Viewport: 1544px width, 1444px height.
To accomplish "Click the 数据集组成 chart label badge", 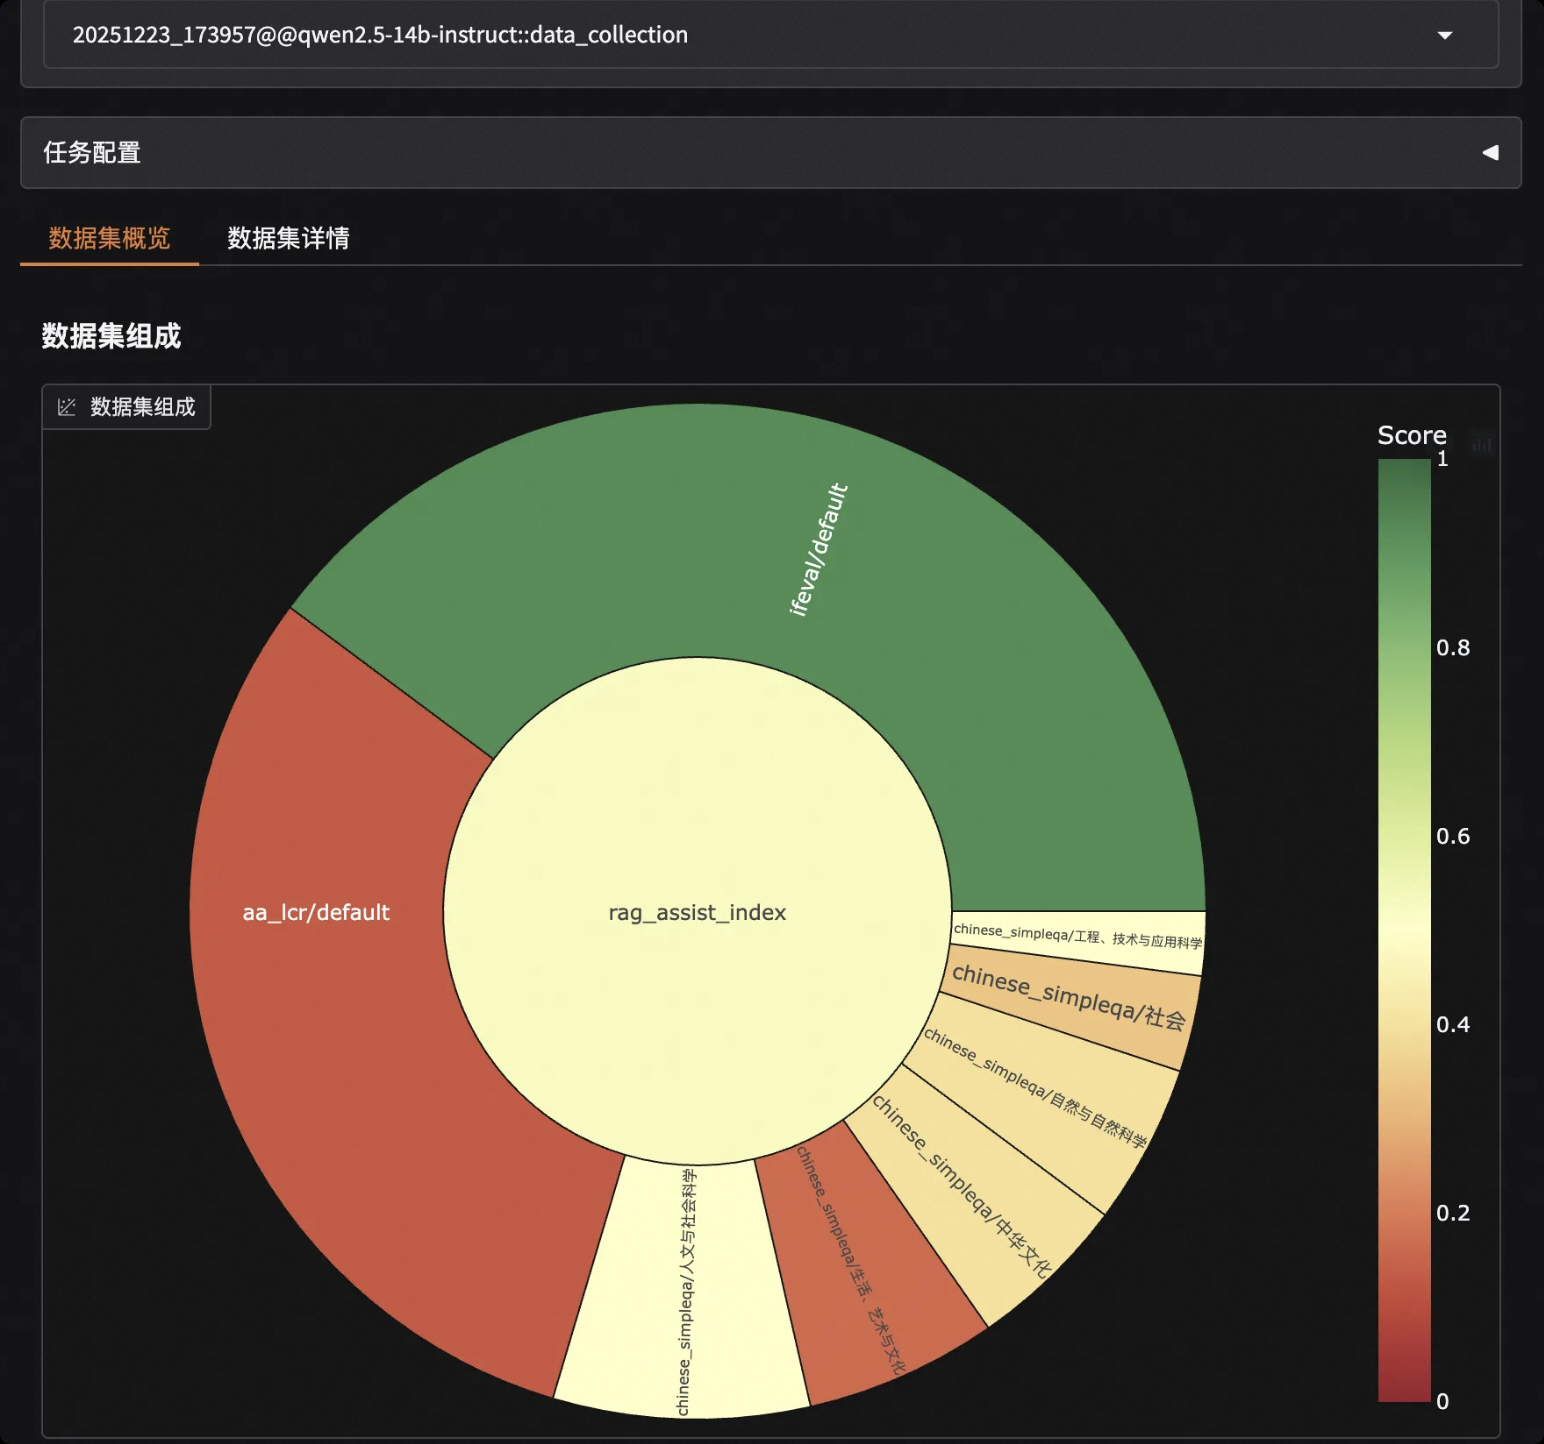I will [x=142, y=407].
